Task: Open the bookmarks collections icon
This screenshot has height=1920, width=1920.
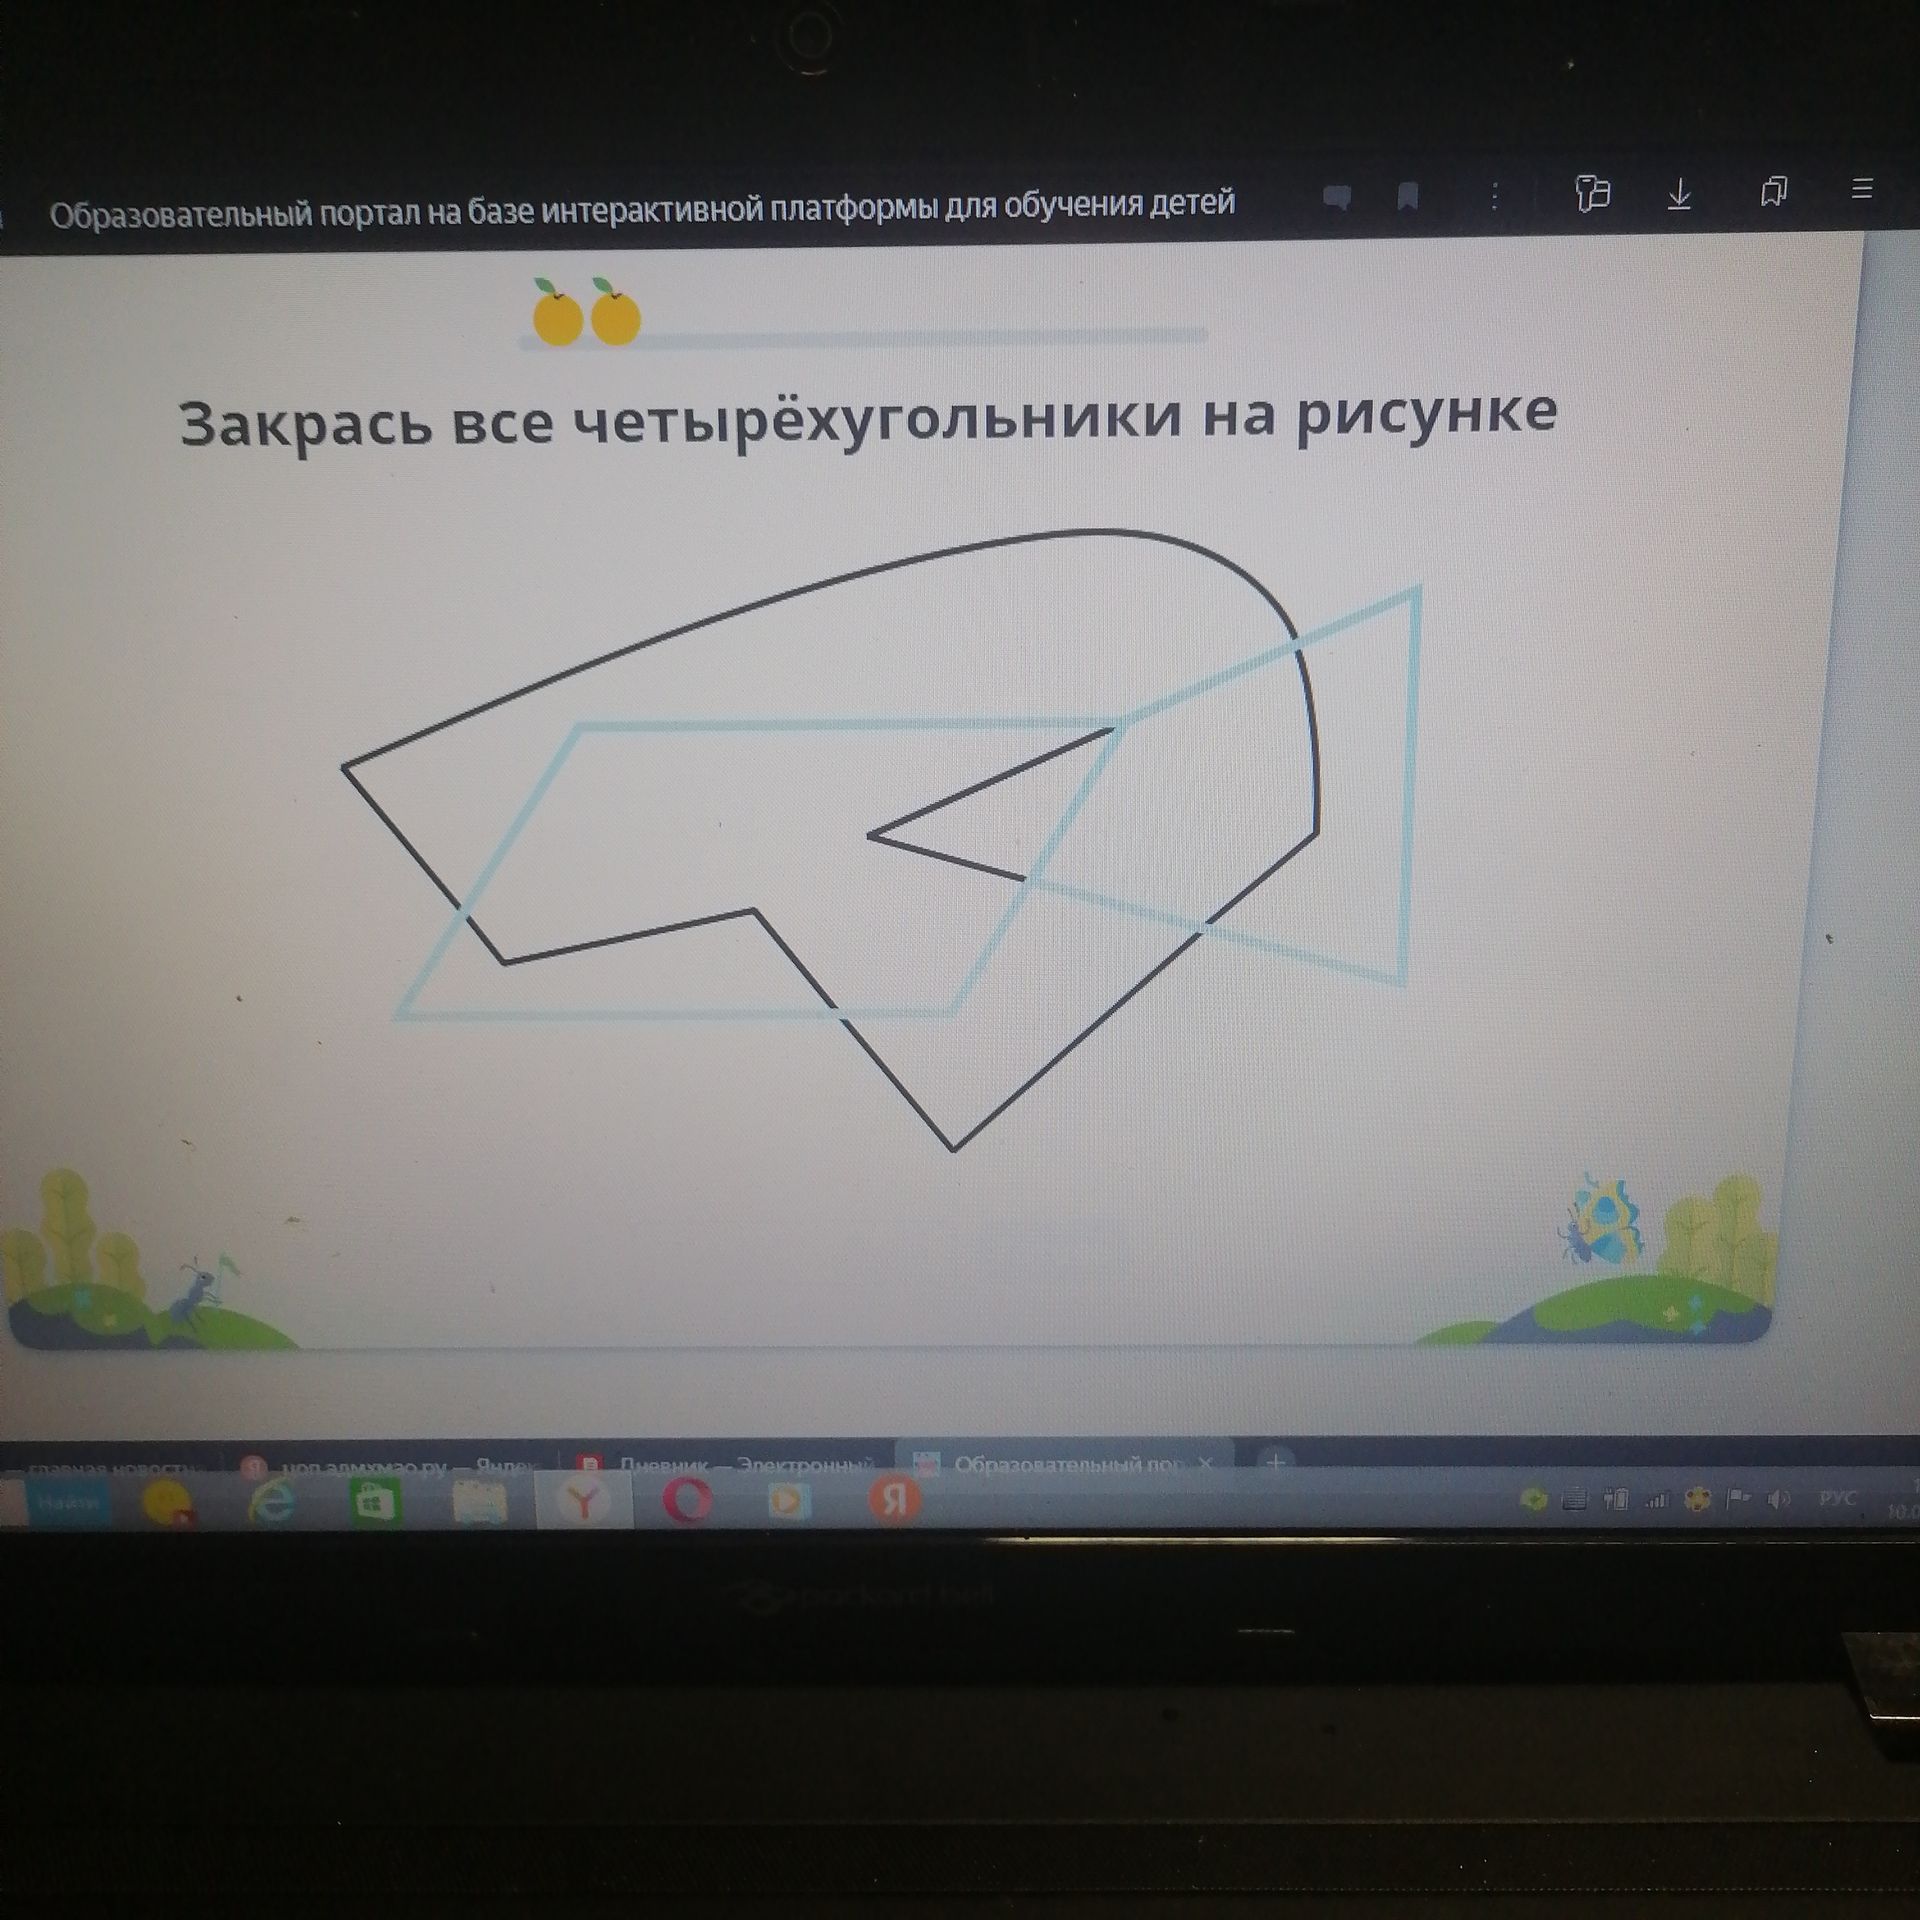Action: [x=1774, y=190]
